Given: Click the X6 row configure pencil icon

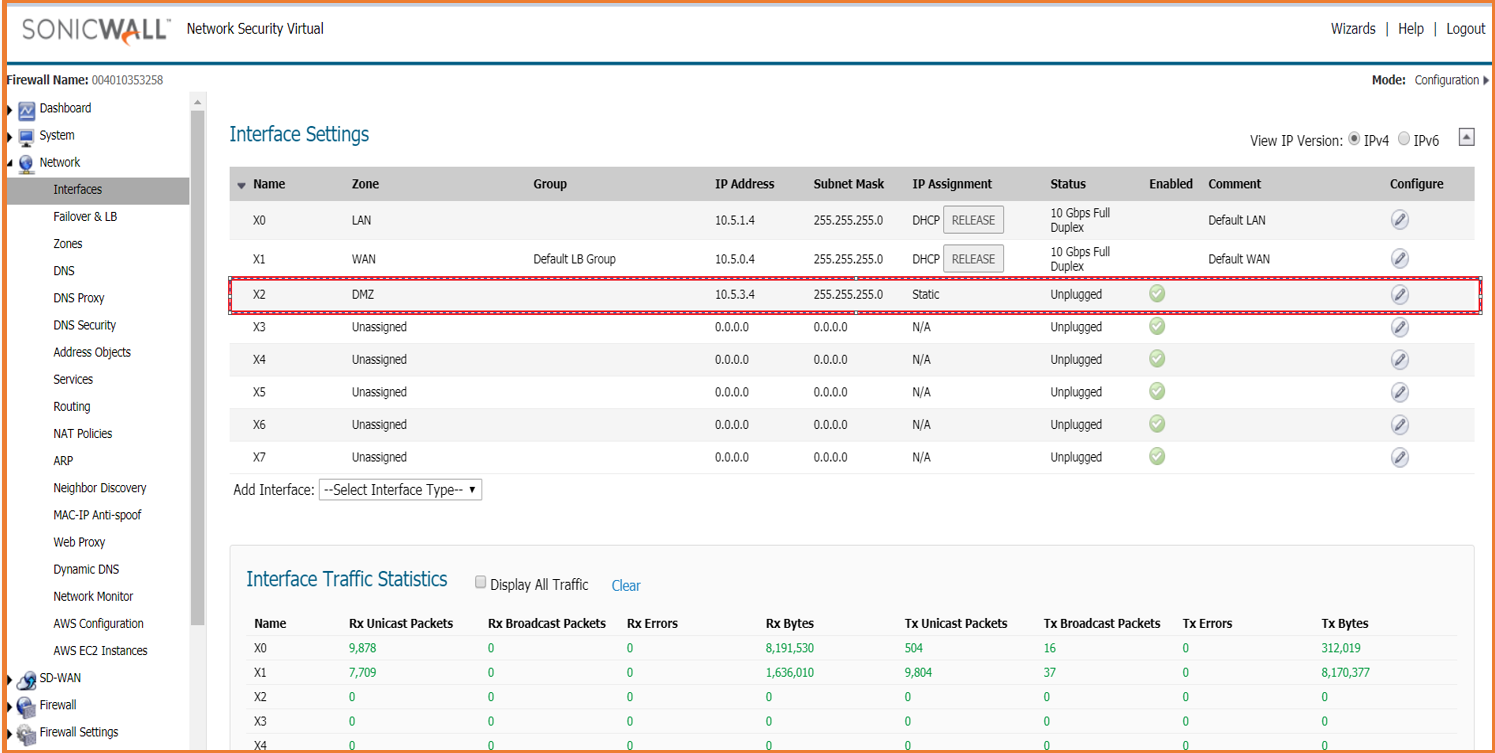Looking at the screenshot, I should [x=1400, y=425].
